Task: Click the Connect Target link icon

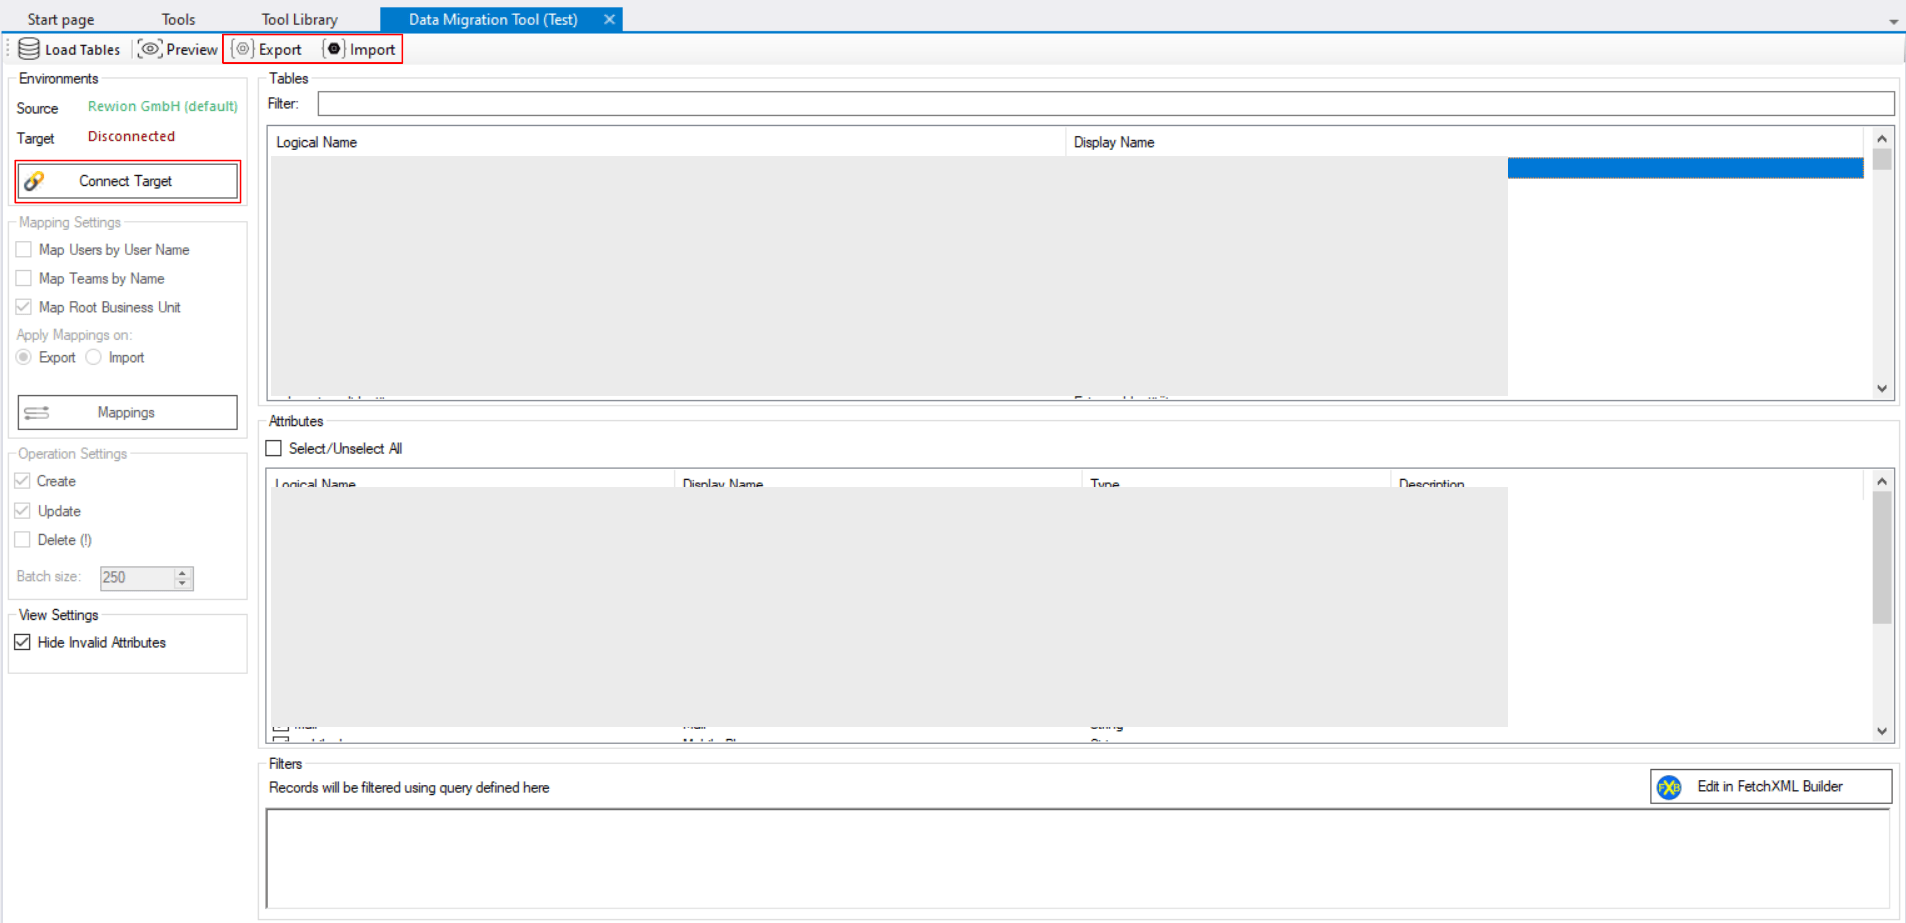Action: click(34, 181)
